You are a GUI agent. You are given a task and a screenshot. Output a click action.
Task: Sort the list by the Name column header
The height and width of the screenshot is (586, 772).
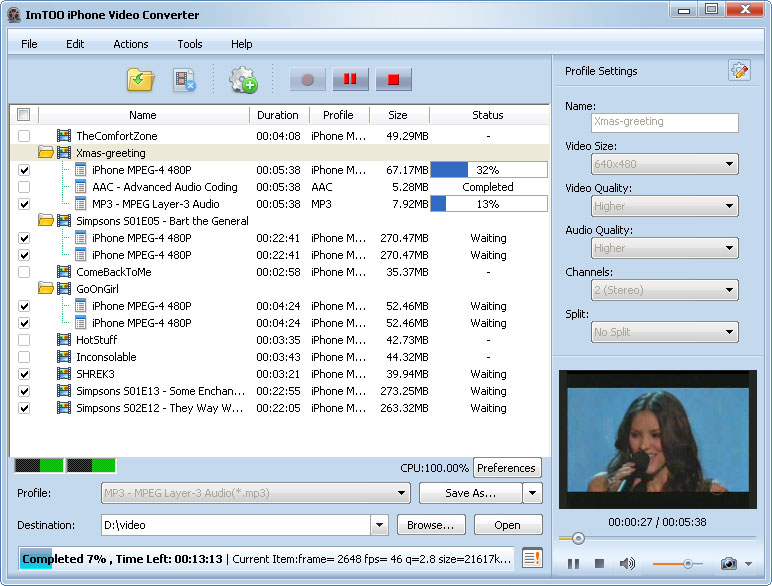coord(143,115)
